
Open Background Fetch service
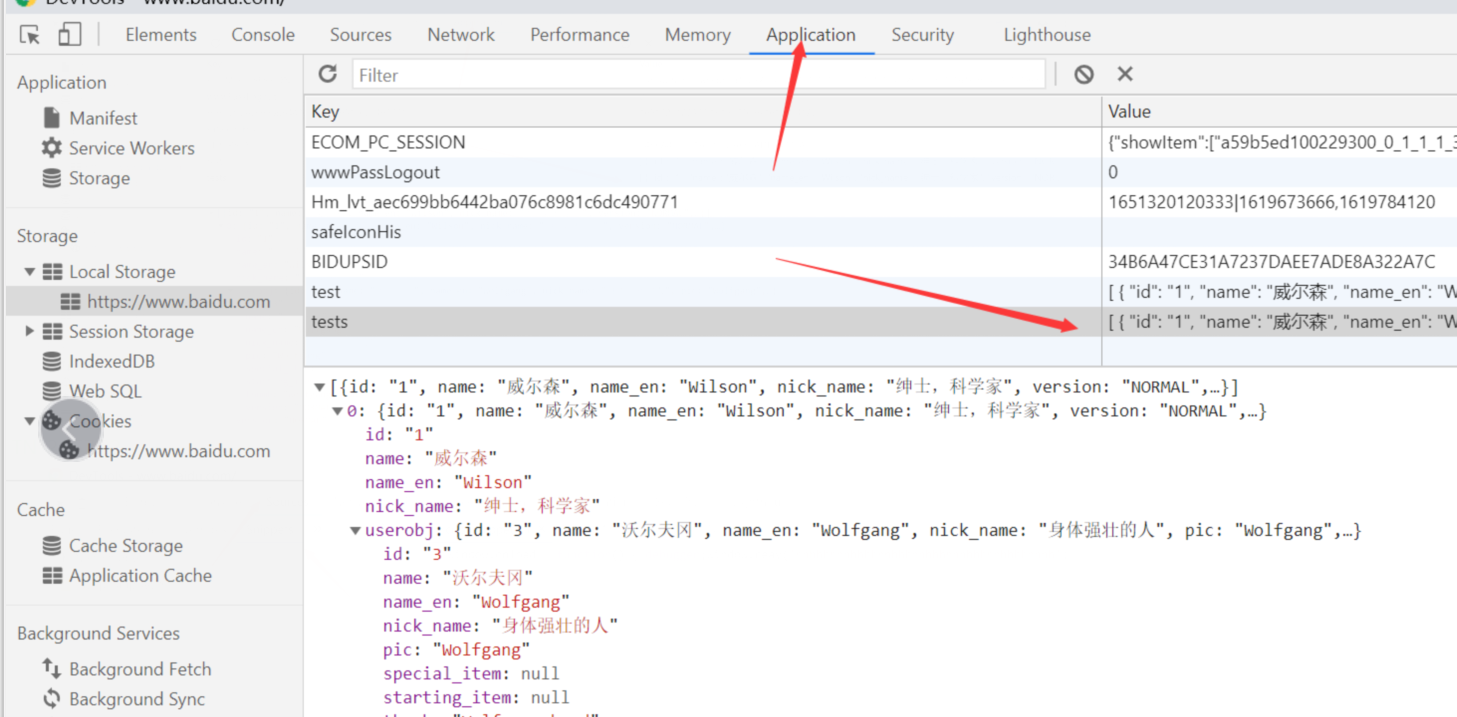coord(140,669)
